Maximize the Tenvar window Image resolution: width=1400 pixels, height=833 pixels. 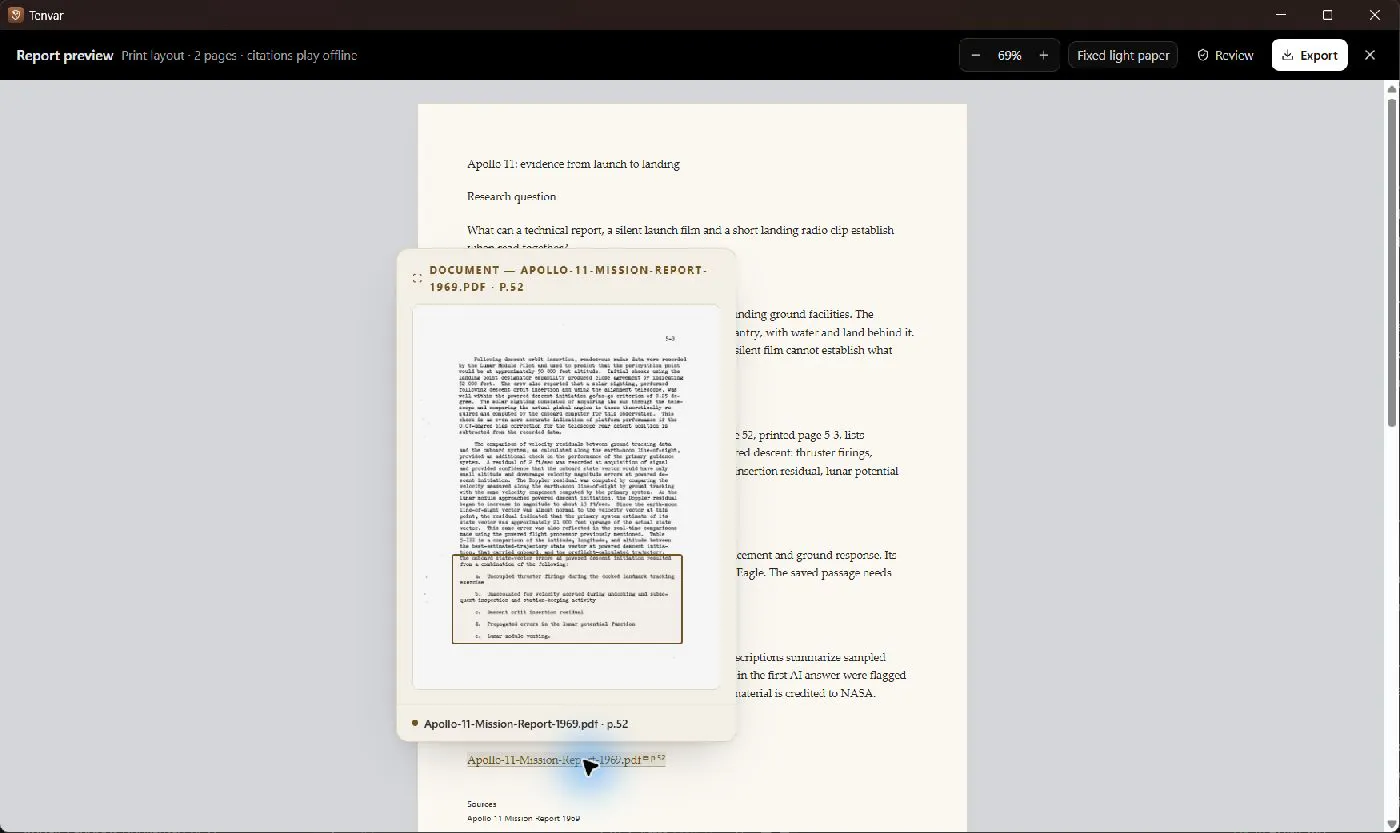[1328, 15]
